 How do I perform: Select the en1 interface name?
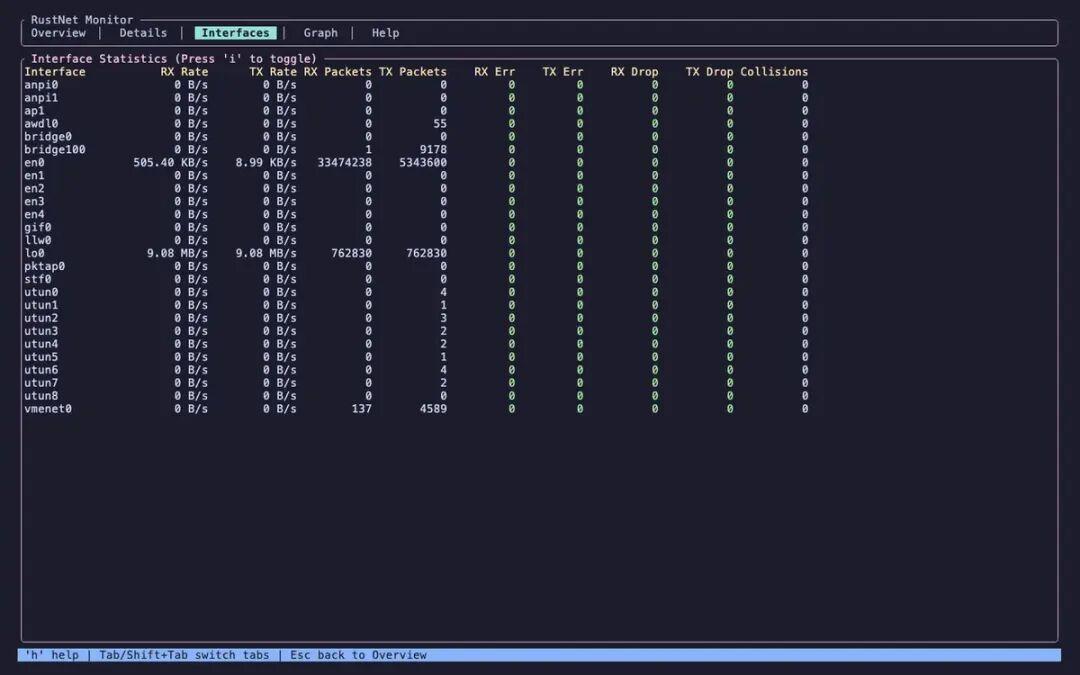point(34,176)
